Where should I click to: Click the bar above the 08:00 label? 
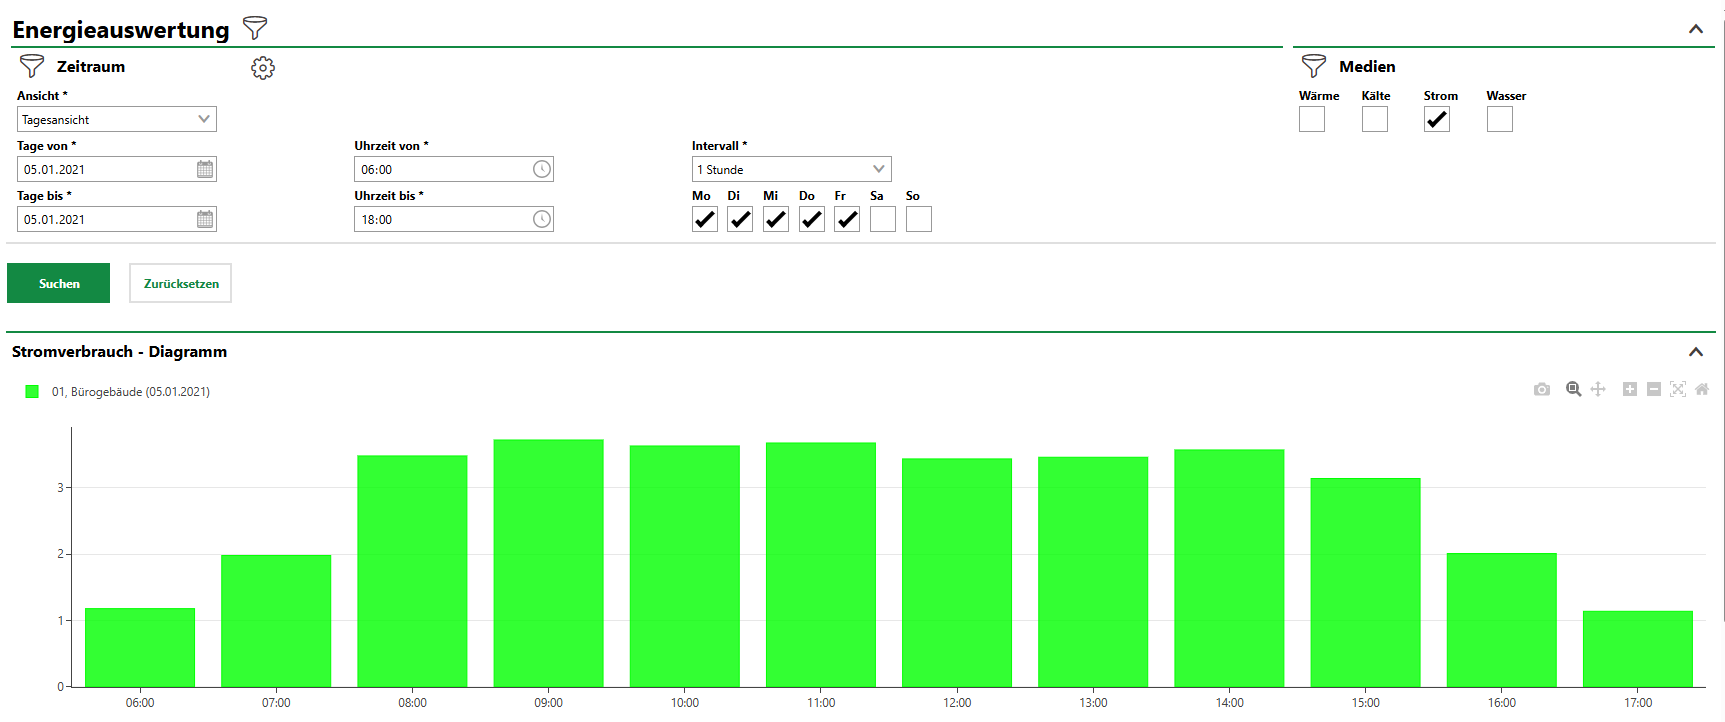(x=412, y=571)
